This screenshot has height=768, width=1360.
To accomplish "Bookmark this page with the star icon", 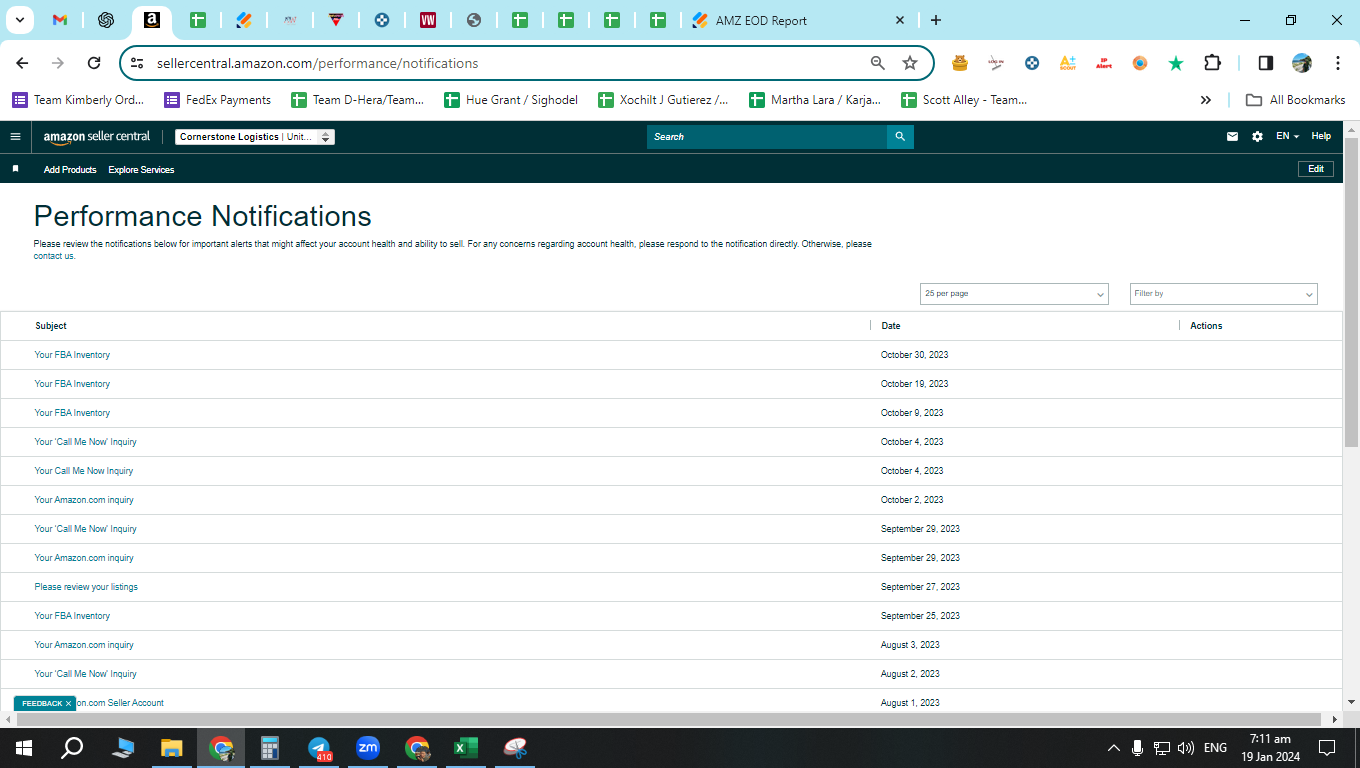I will [910, 63].
